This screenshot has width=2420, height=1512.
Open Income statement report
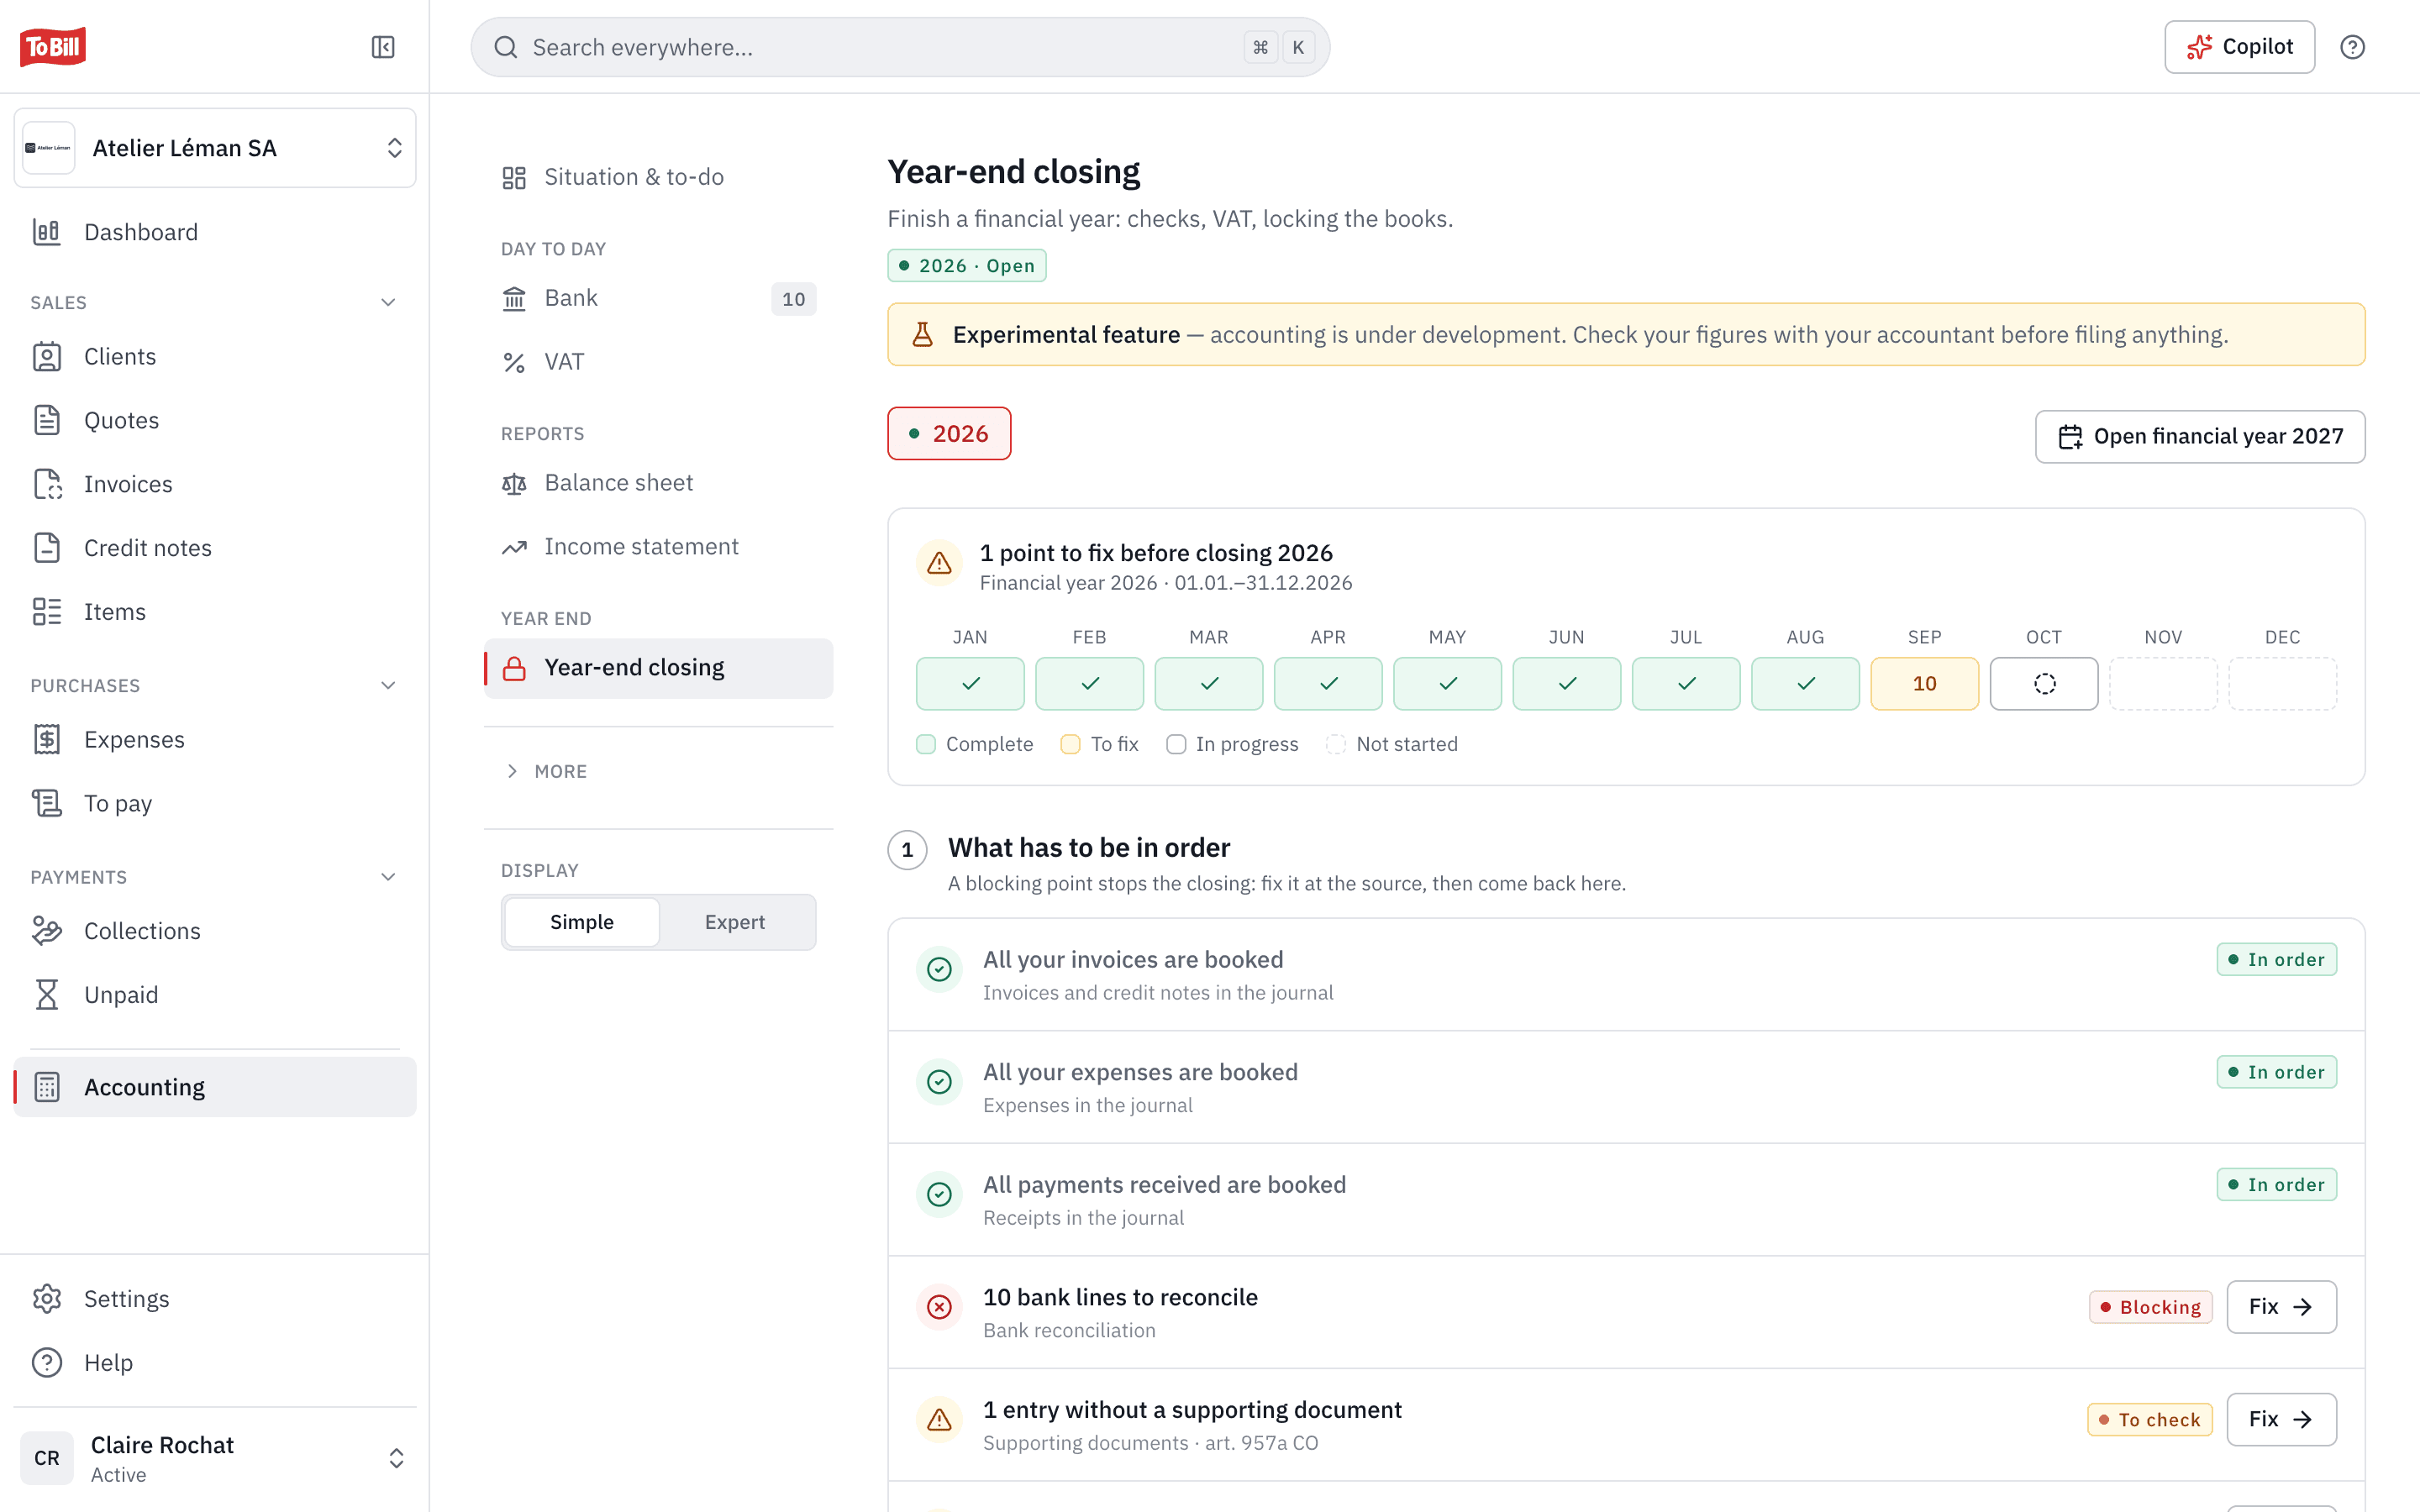pyautogui.click(x=659, y=547)
